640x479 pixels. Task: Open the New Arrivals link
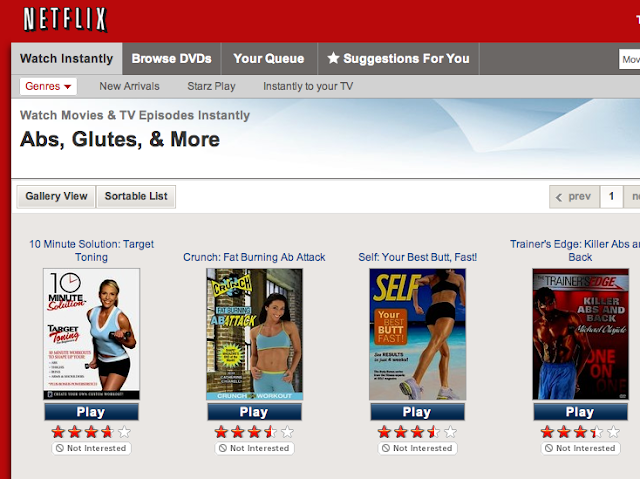tap(129, 86)
